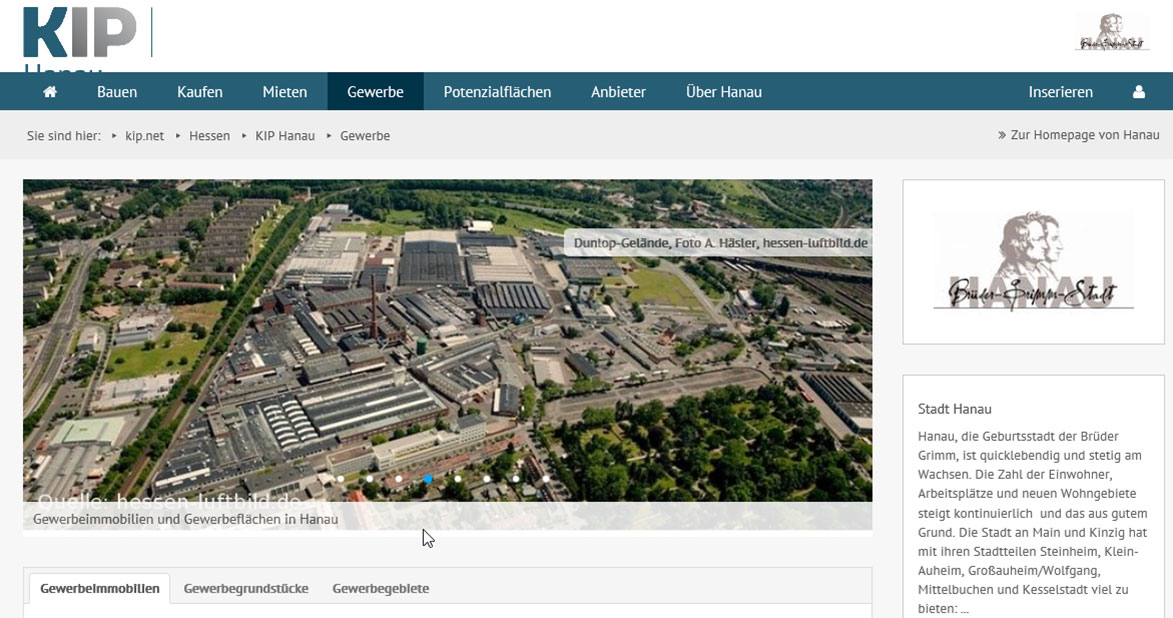Switch to the Gewerbegrundstücke tab

tap(246, 589)
